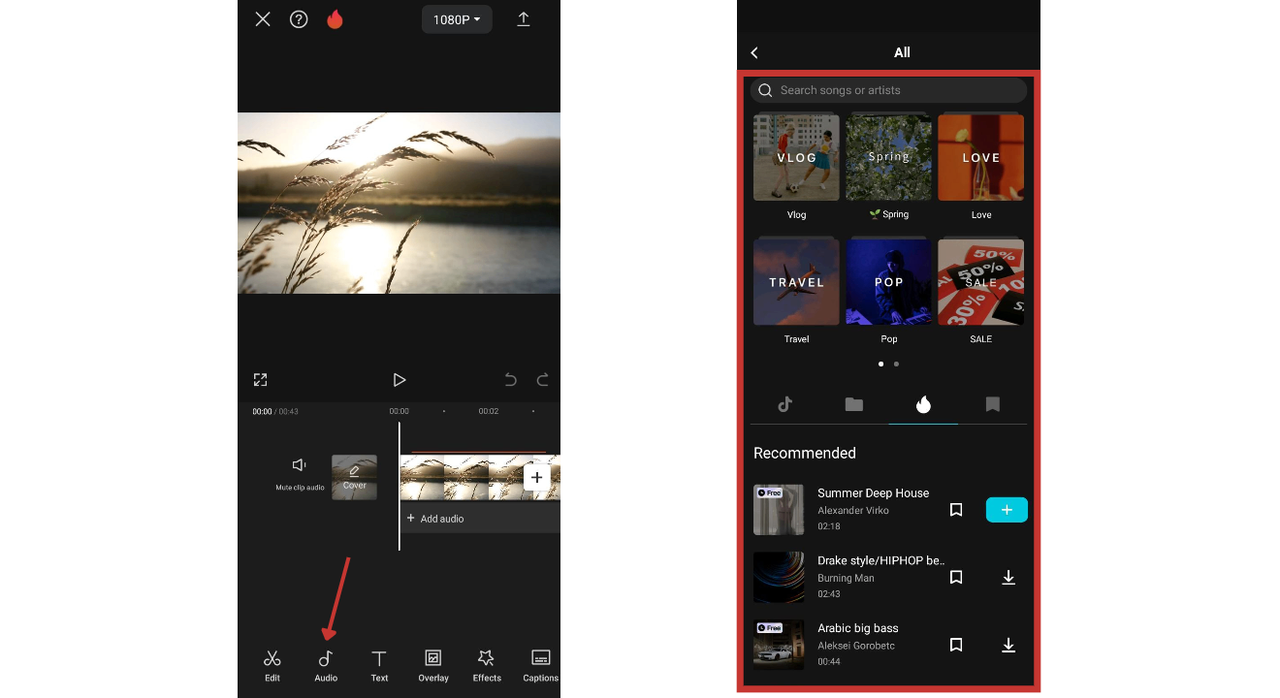
Task: Expand preview to fullscreen
Action: coord(260,380)
